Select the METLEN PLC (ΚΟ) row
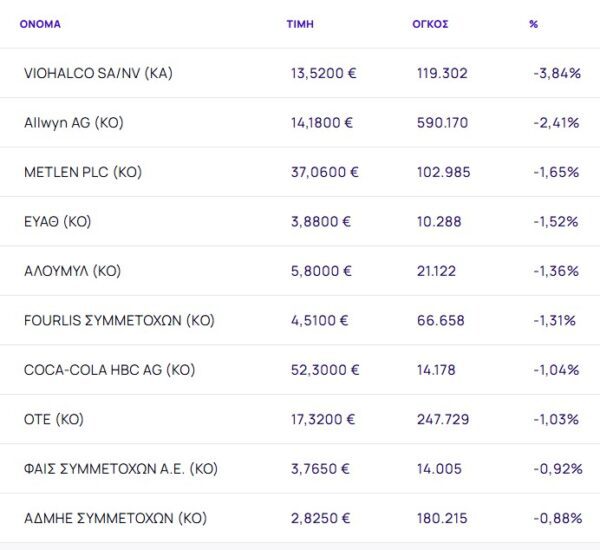The image size is (600, 550). pyautogui.click(x=82, y=172)
